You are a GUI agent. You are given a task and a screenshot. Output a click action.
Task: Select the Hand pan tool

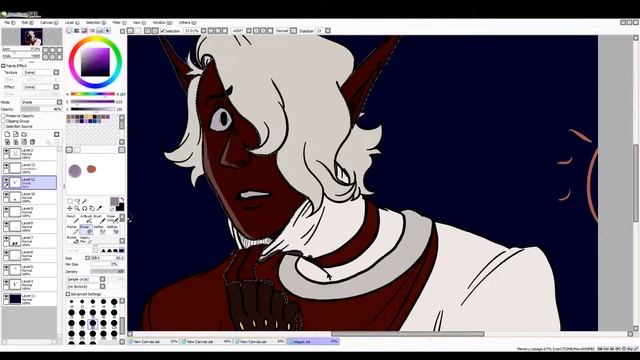(x=92, y=208)
